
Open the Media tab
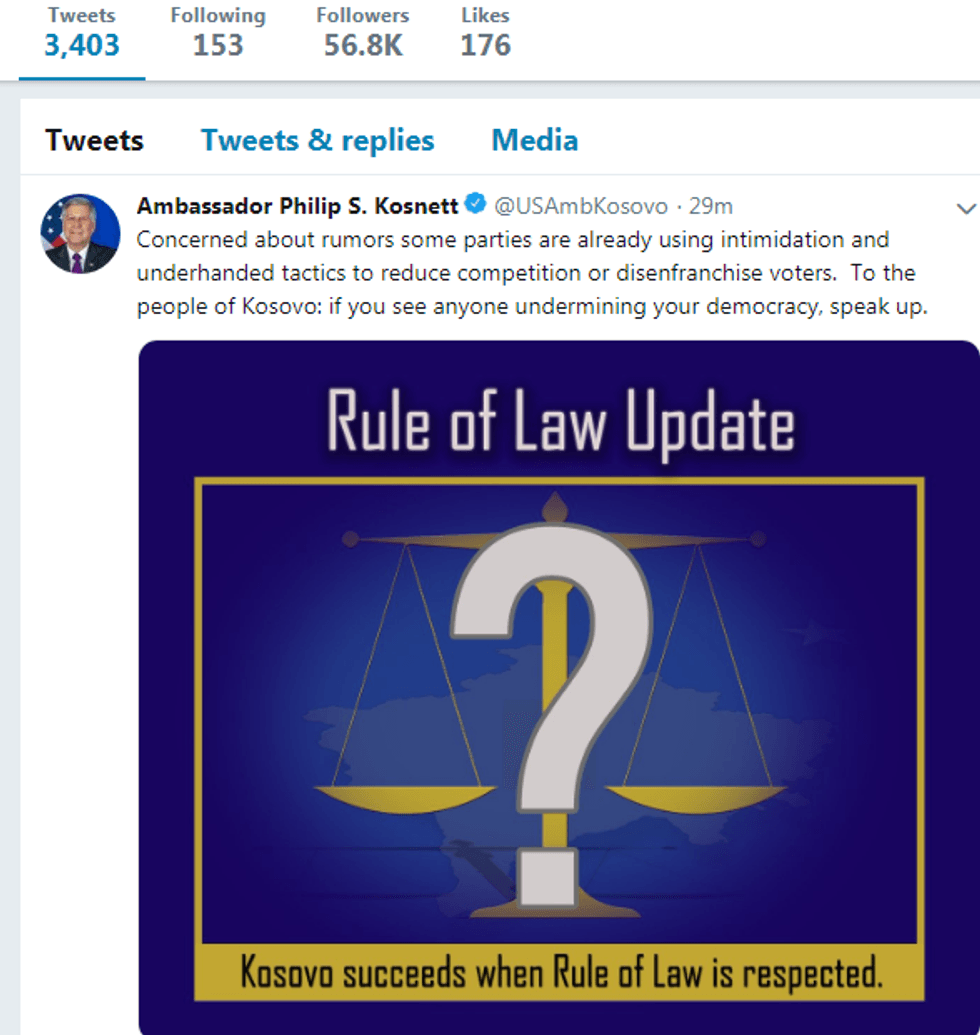coord(535,141)
